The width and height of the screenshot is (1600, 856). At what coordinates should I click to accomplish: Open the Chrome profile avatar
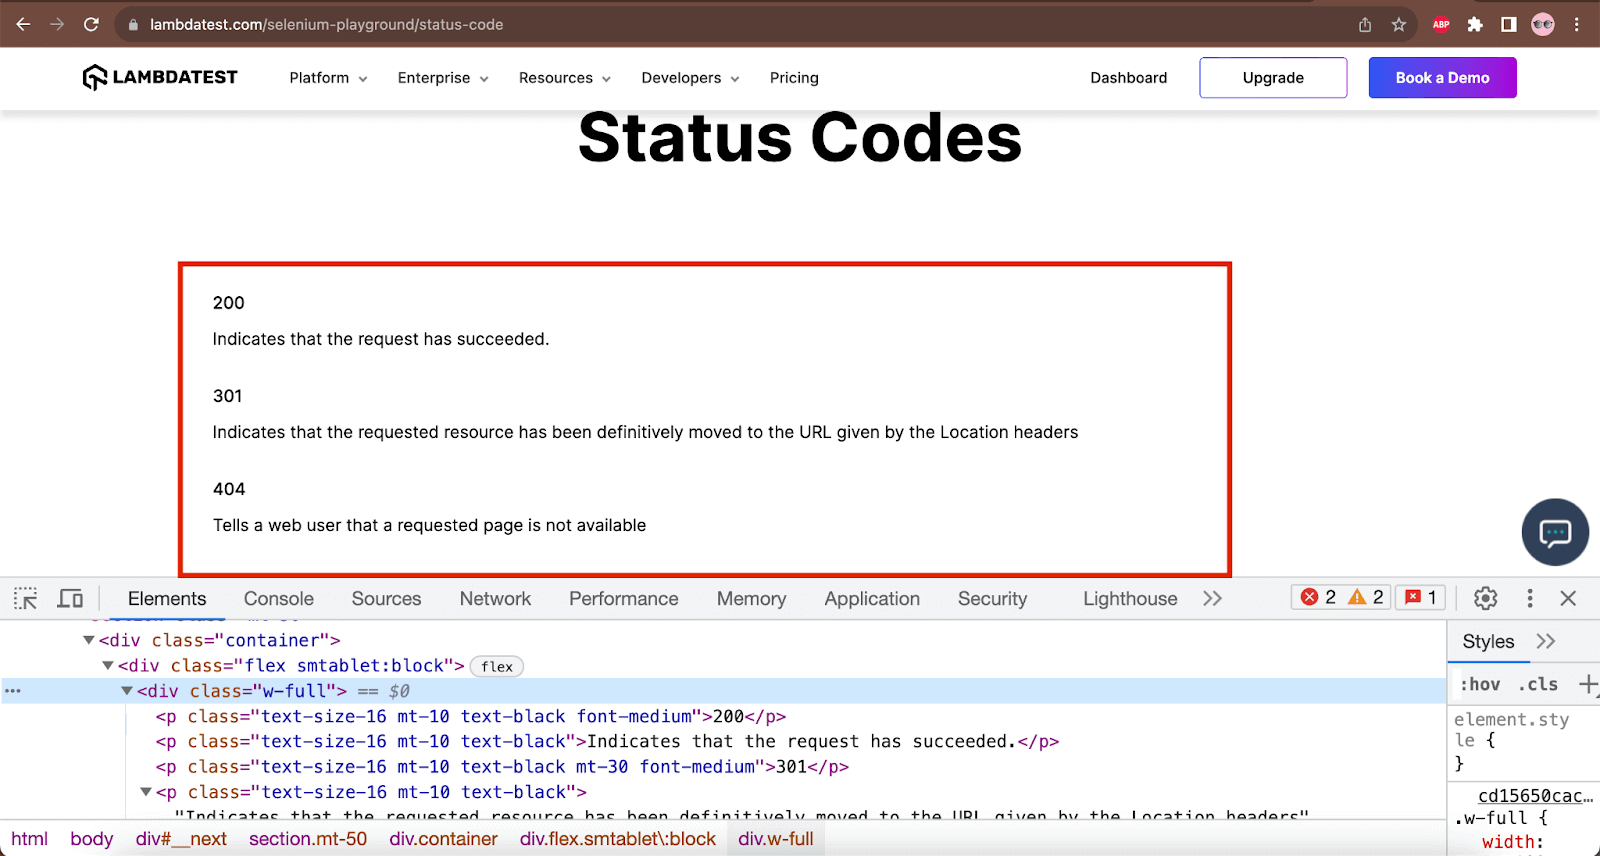coord(1543,25)
